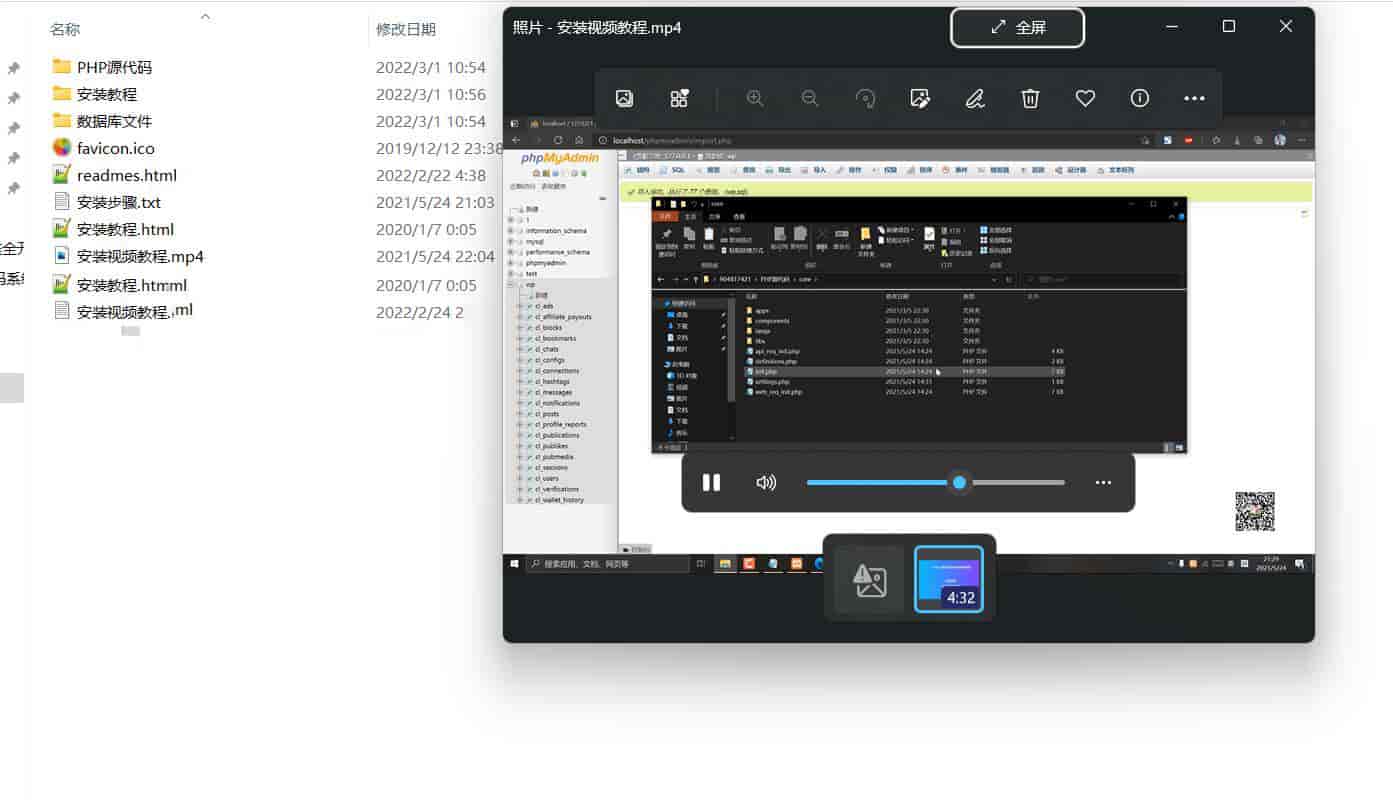
Task: Show file info panel
Action: (x=1139, y=98)
